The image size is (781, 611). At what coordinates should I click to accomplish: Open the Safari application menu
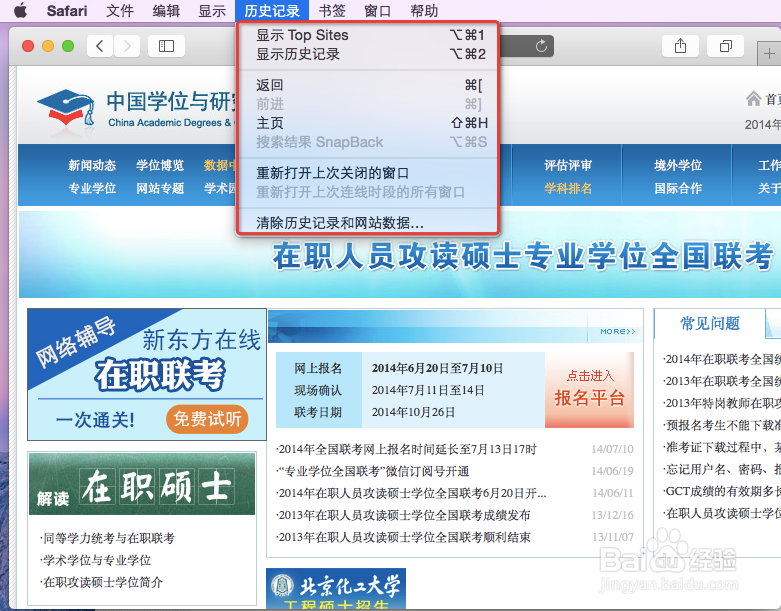coord(67,10)
